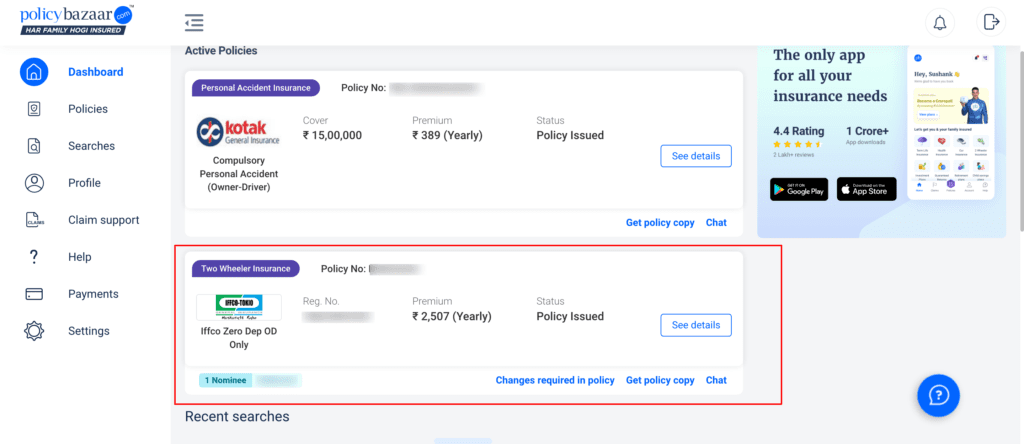
Task: Click Iffco Zero Dep OD Only text
Action: (x=239, y=338)
